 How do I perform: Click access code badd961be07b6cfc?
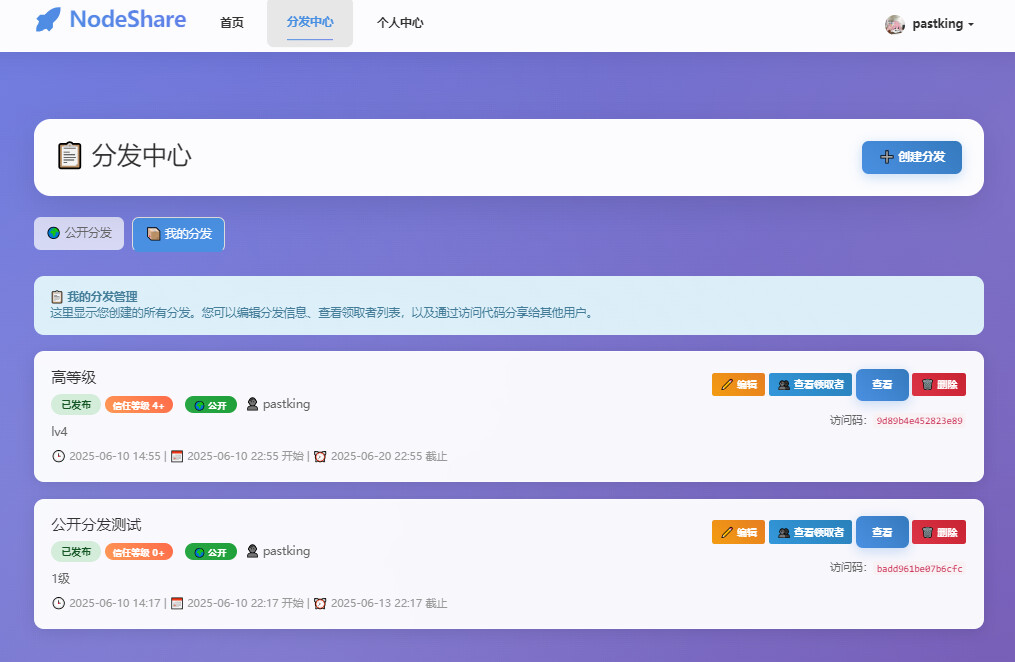919,568
